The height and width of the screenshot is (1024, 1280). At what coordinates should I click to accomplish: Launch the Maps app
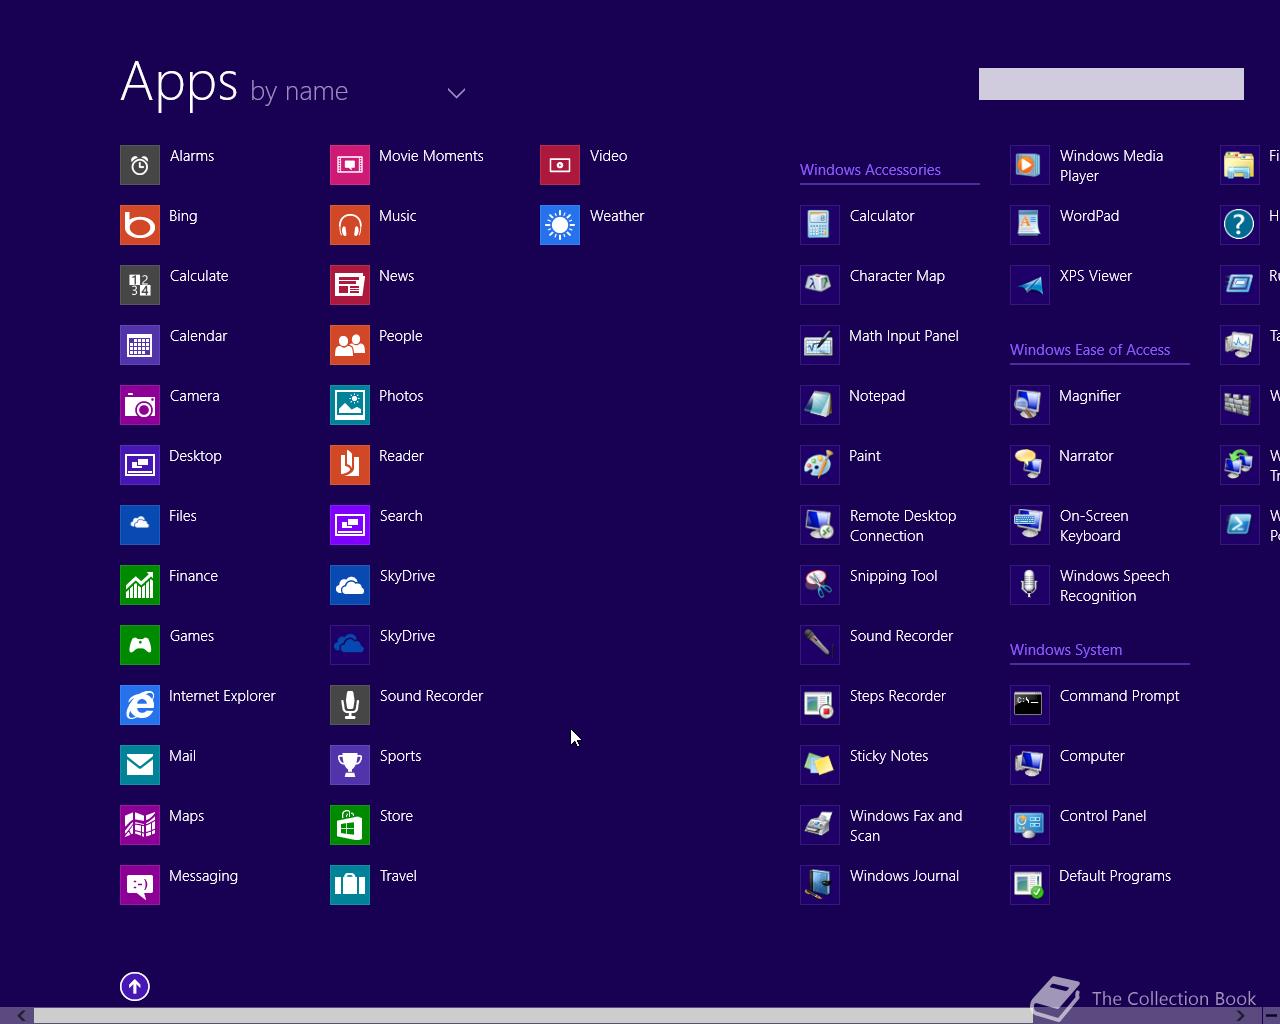pos(140,825)
